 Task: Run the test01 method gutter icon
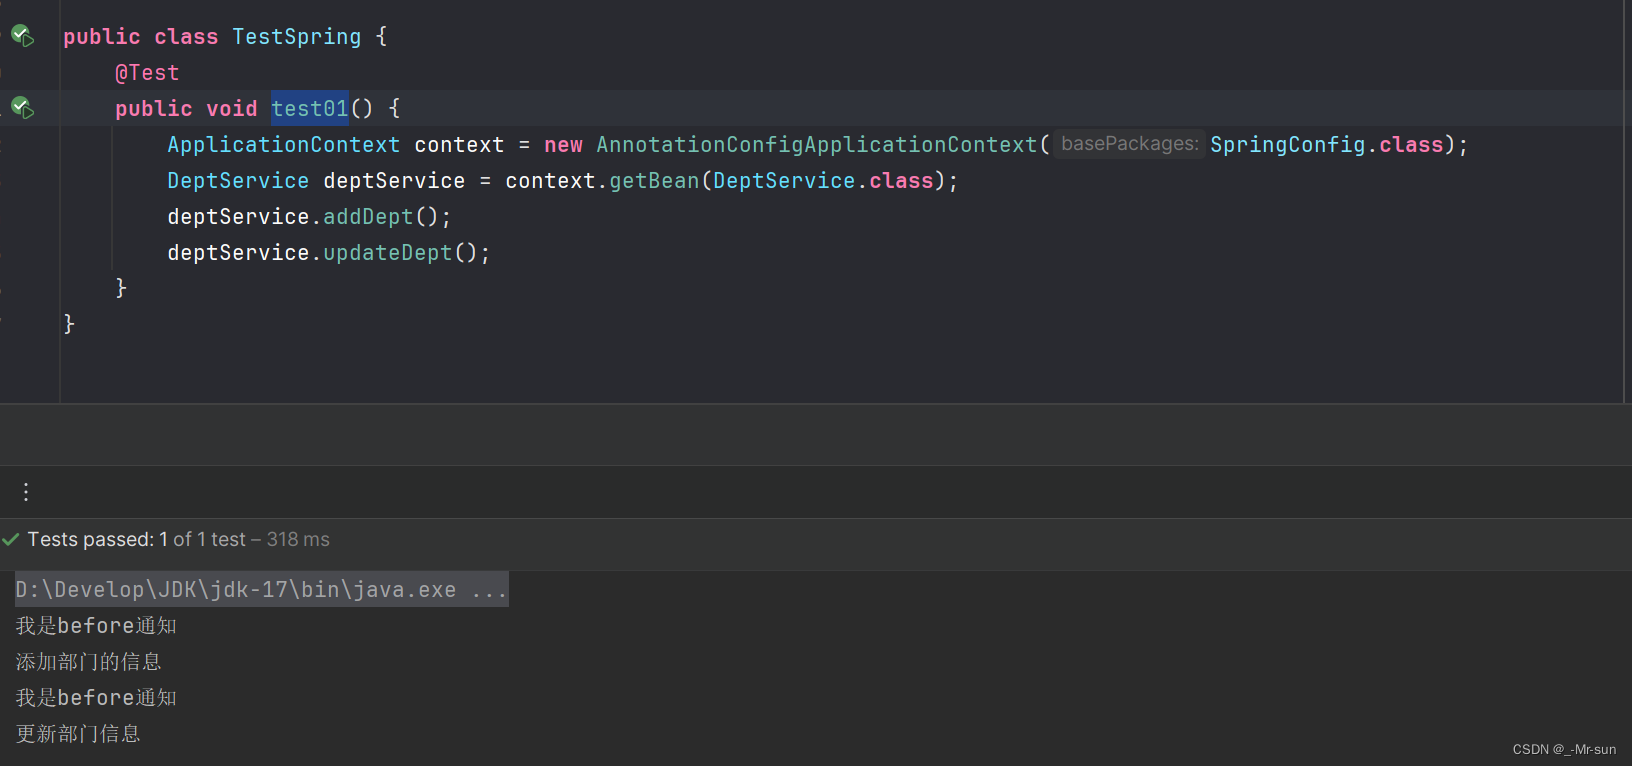(x=22, y=107)
